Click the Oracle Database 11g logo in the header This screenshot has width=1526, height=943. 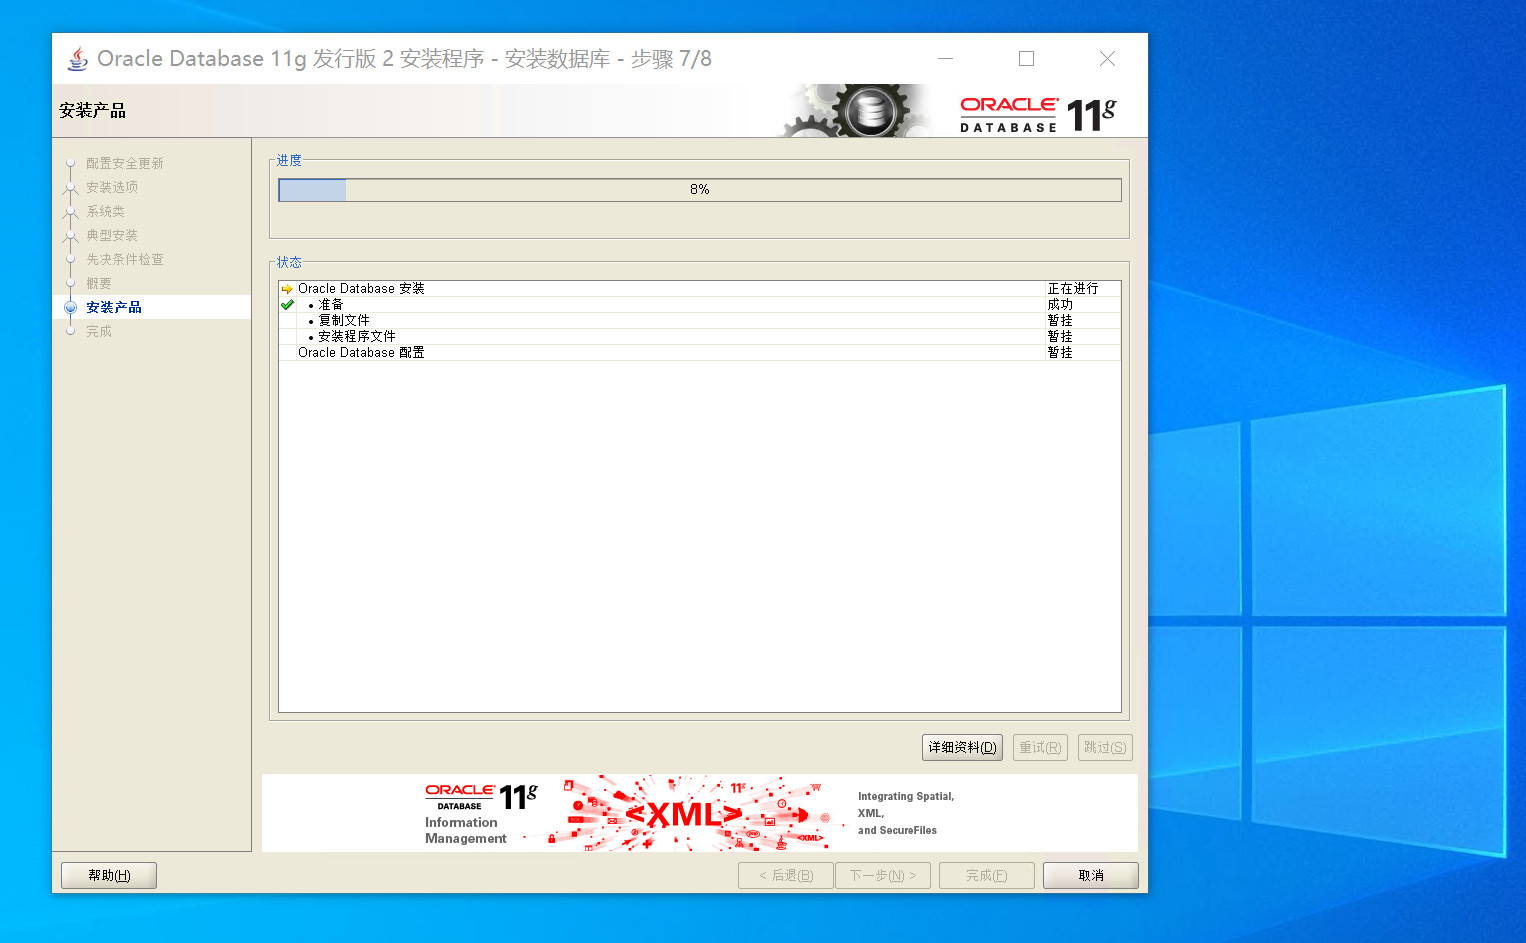tap(1037, 114)
